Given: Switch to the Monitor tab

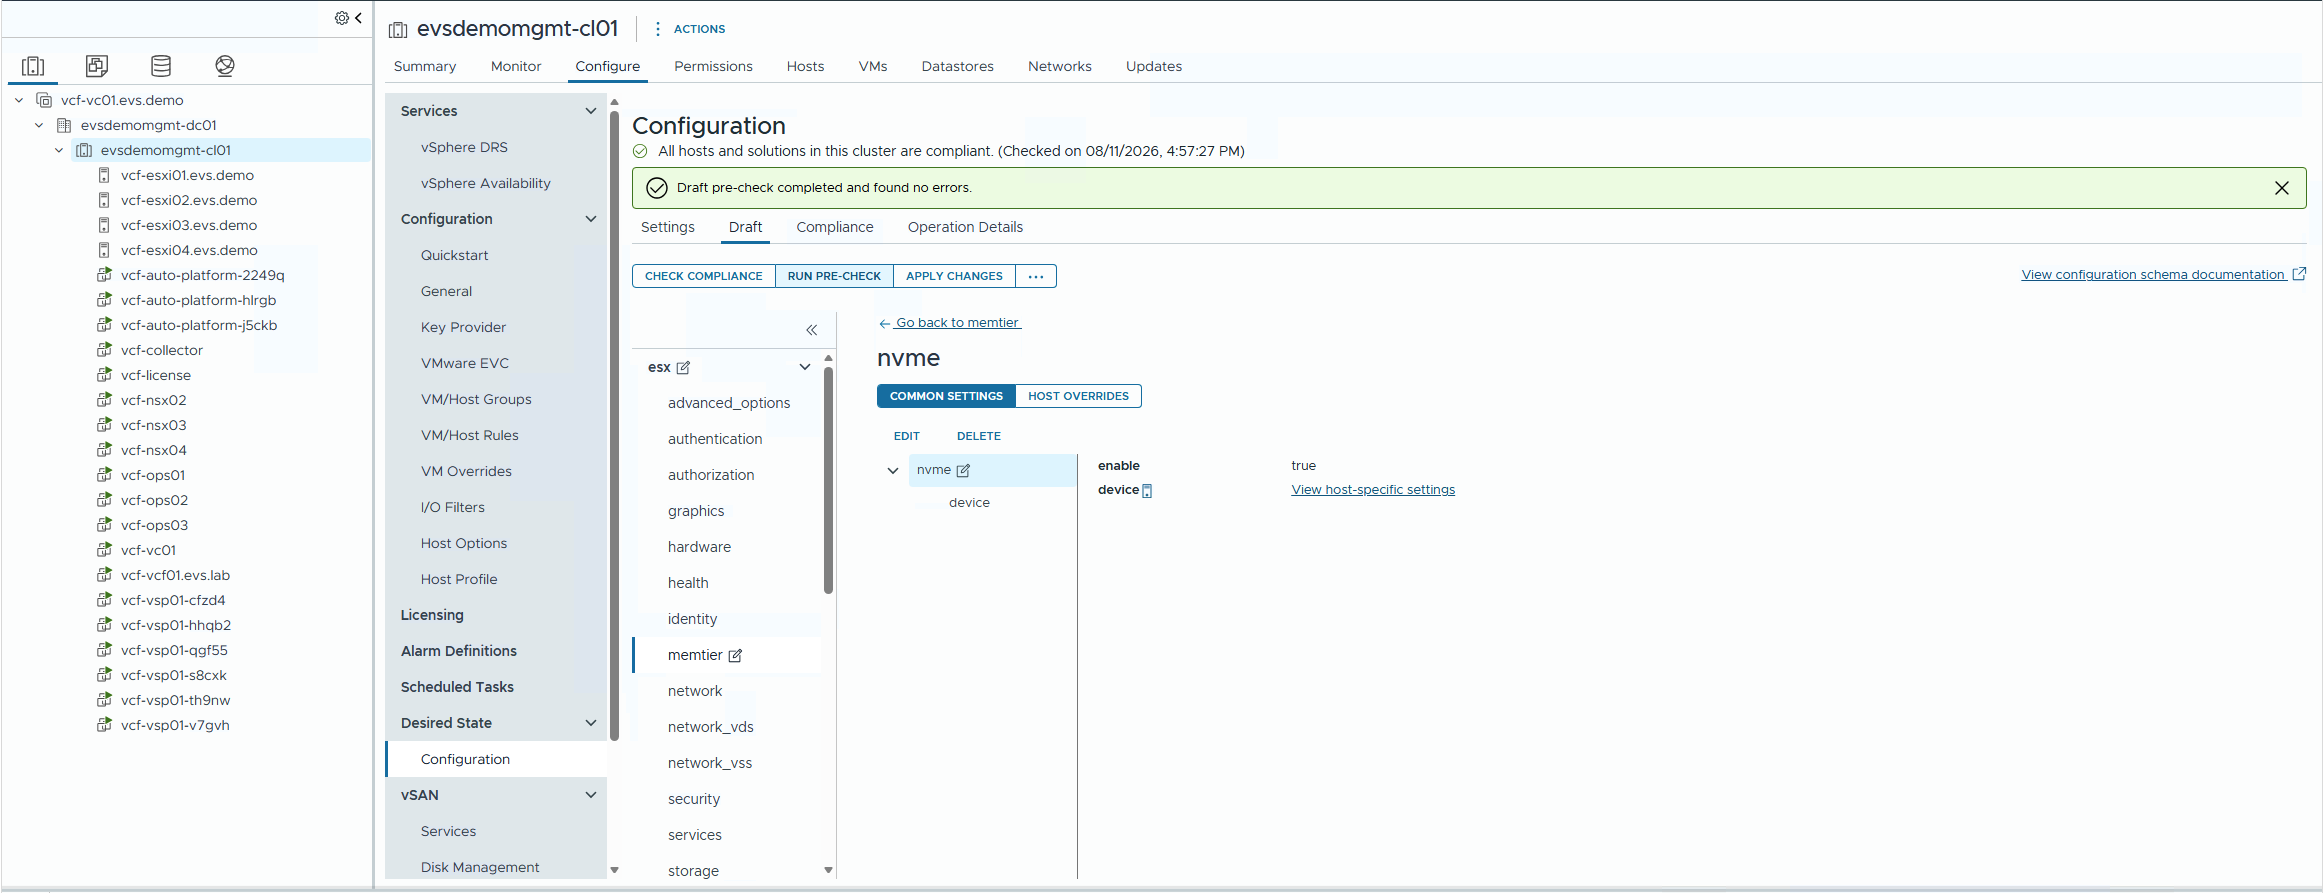Looking at the screenshot, I should [516, 66].
